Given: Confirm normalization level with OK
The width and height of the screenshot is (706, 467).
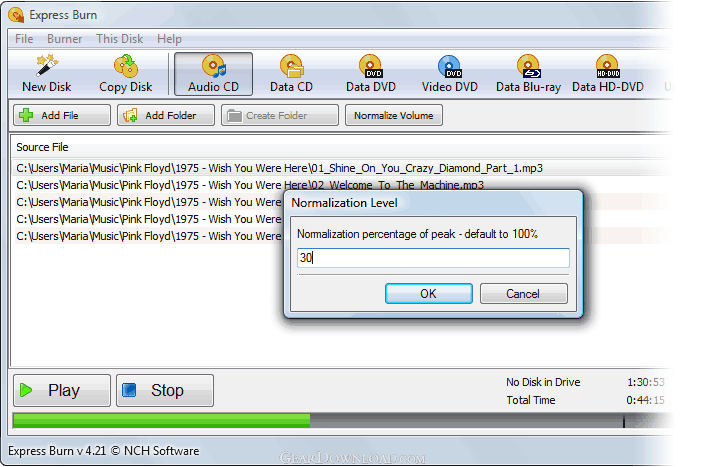Looking at the screenshot, I should [429, 294].
